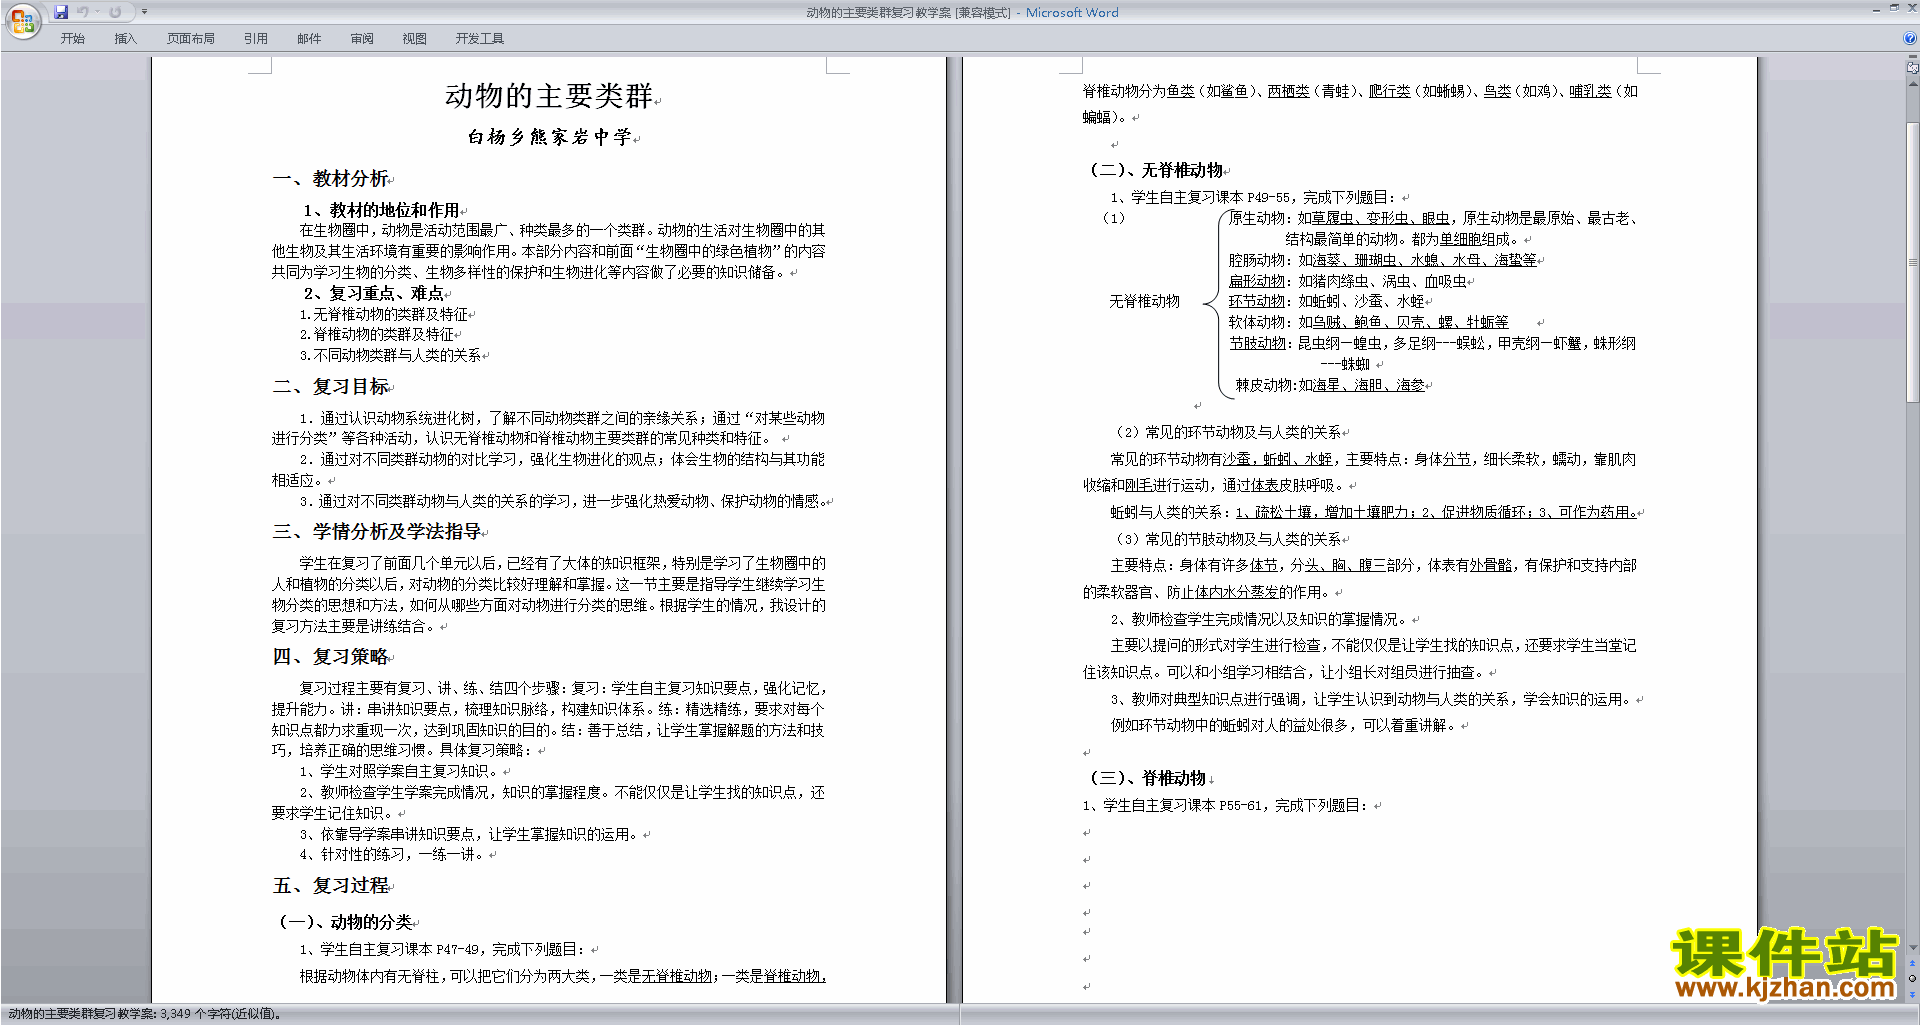Toggle the ruler icon above the scrollbar
The height and width of the screenshot is (1025, 1920).
pyautogui.click(x=1913, y=68)
